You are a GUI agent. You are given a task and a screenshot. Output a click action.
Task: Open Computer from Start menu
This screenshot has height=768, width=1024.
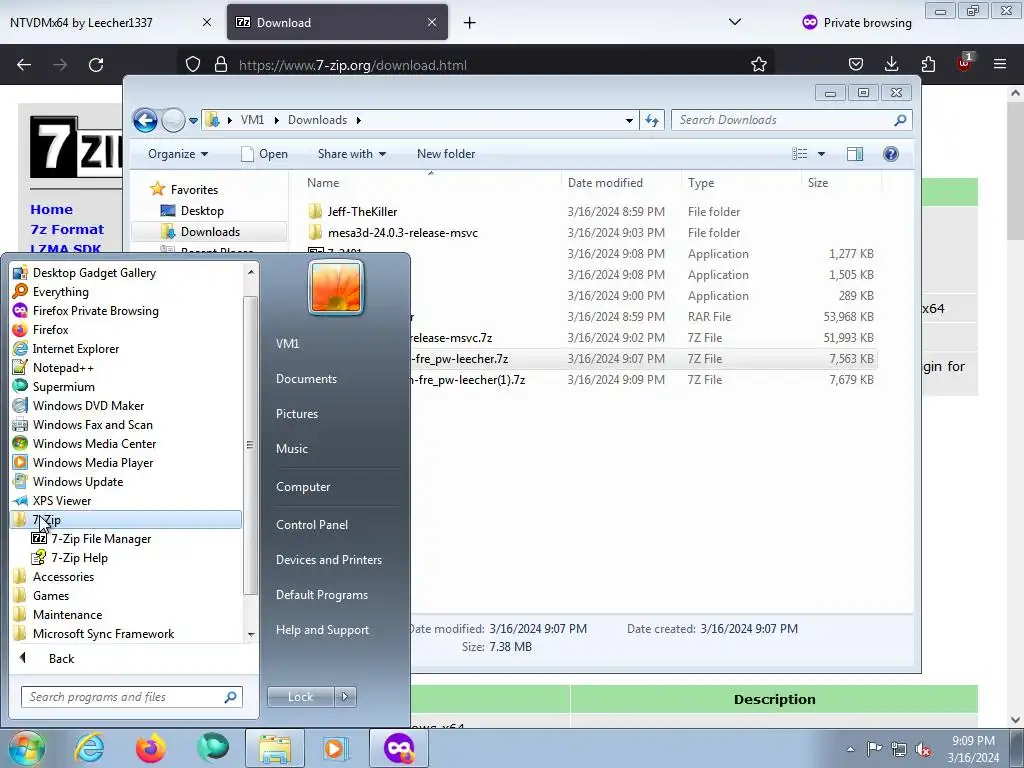tap(303, 487)
